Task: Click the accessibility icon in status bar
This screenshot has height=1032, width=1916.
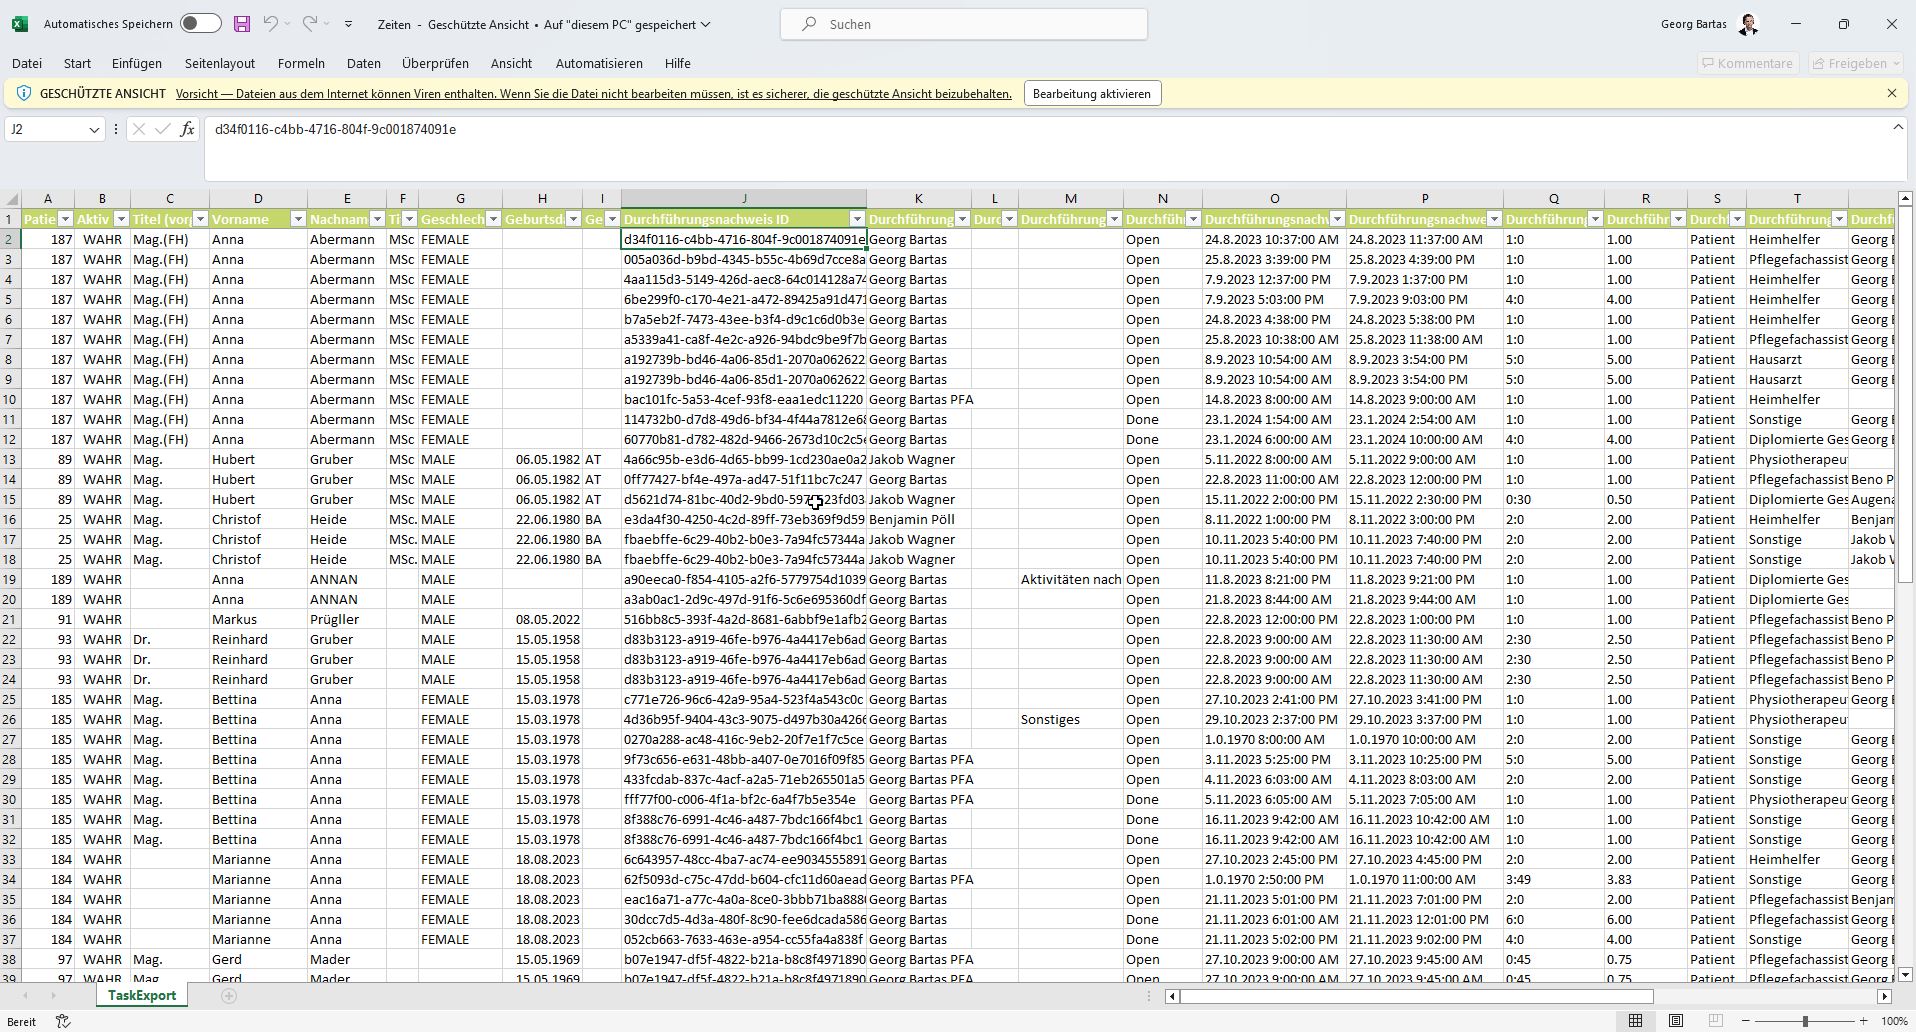Action: (62, 1021)
